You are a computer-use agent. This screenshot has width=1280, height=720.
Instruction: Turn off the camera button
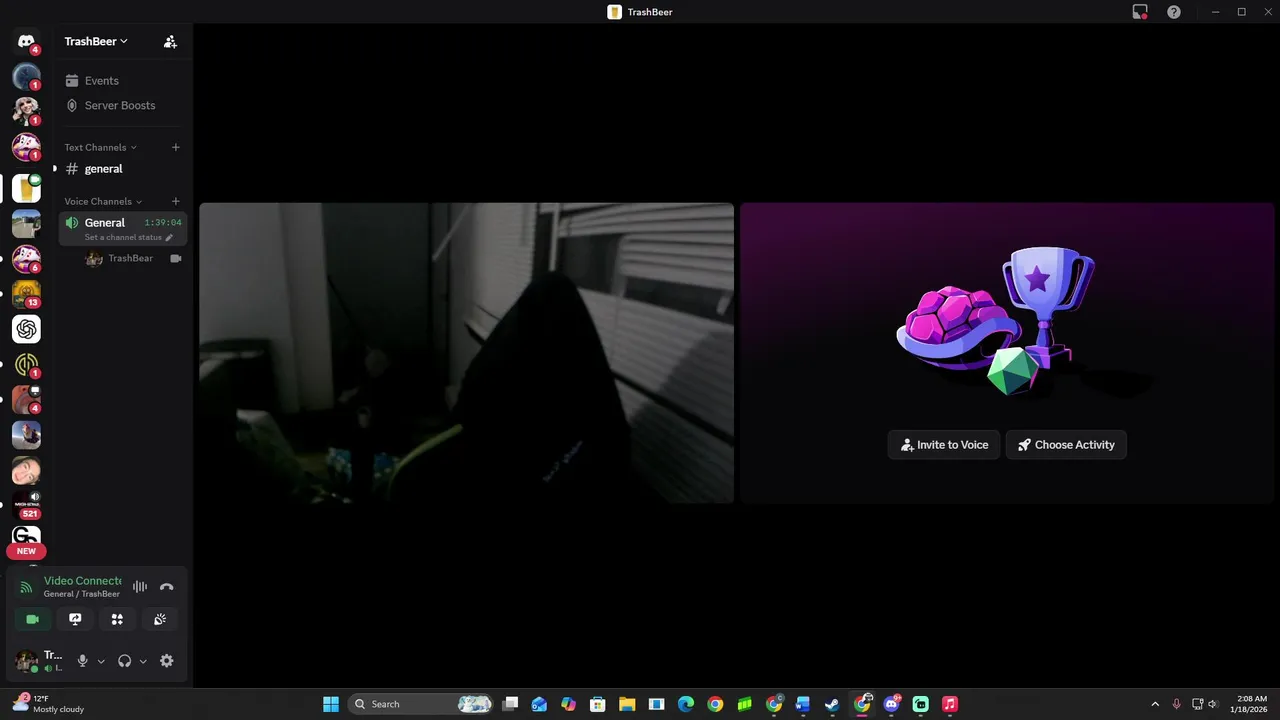point(32,620)
